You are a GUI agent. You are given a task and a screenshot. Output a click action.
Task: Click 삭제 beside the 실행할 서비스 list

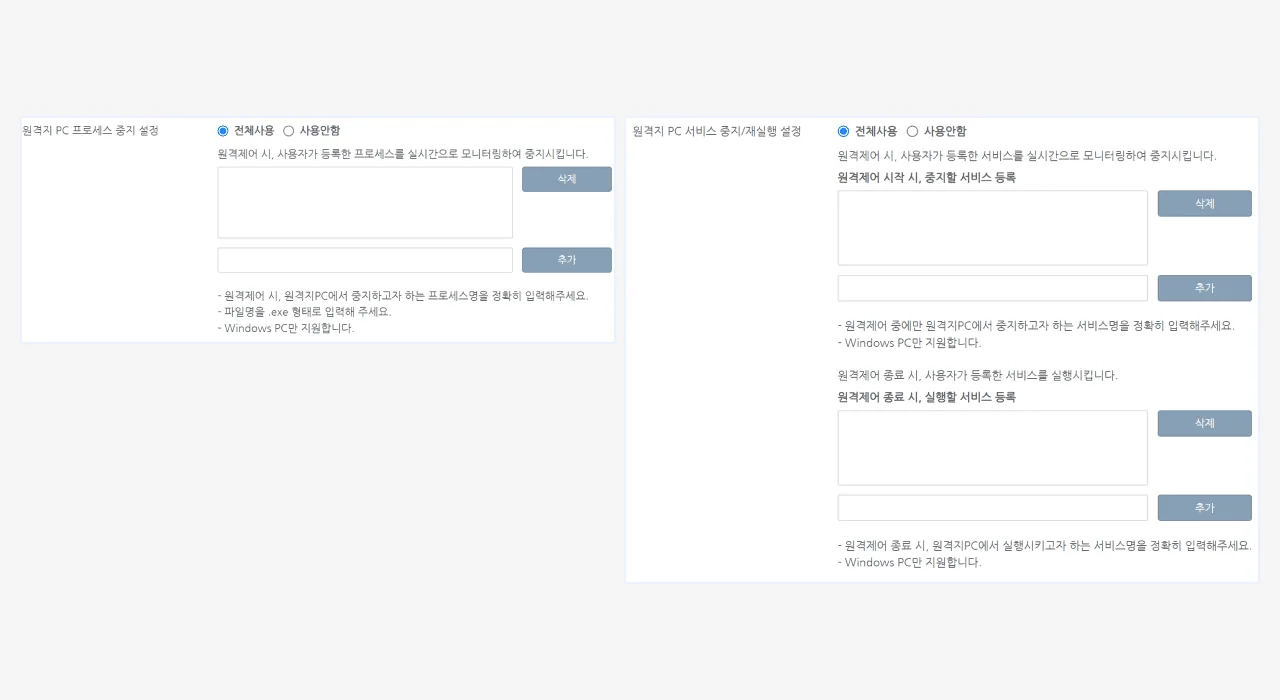1204,423
